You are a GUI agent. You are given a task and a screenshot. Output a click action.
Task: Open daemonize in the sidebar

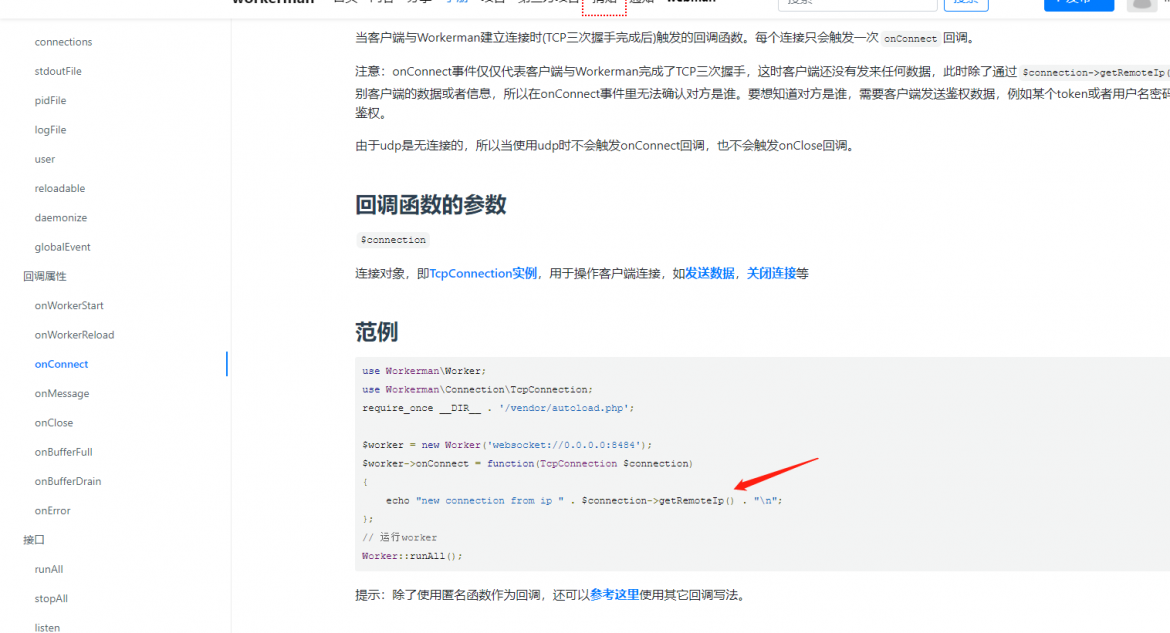(60, 217)
